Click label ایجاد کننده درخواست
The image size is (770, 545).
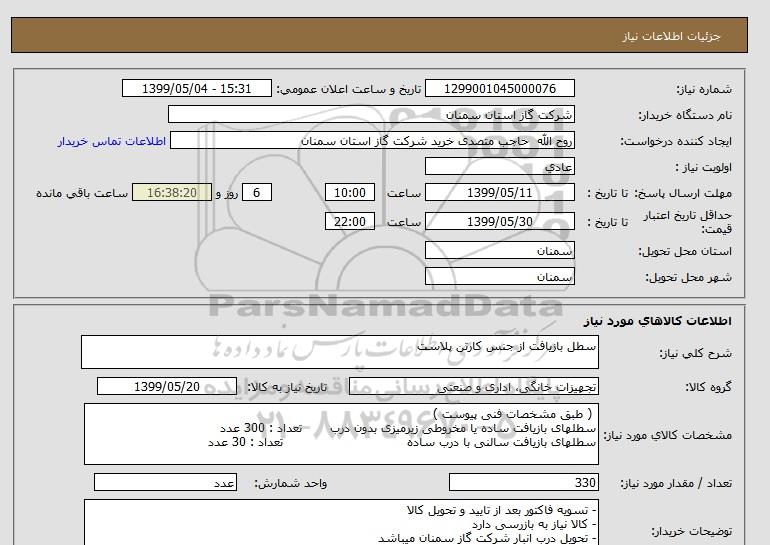point(676,141)
